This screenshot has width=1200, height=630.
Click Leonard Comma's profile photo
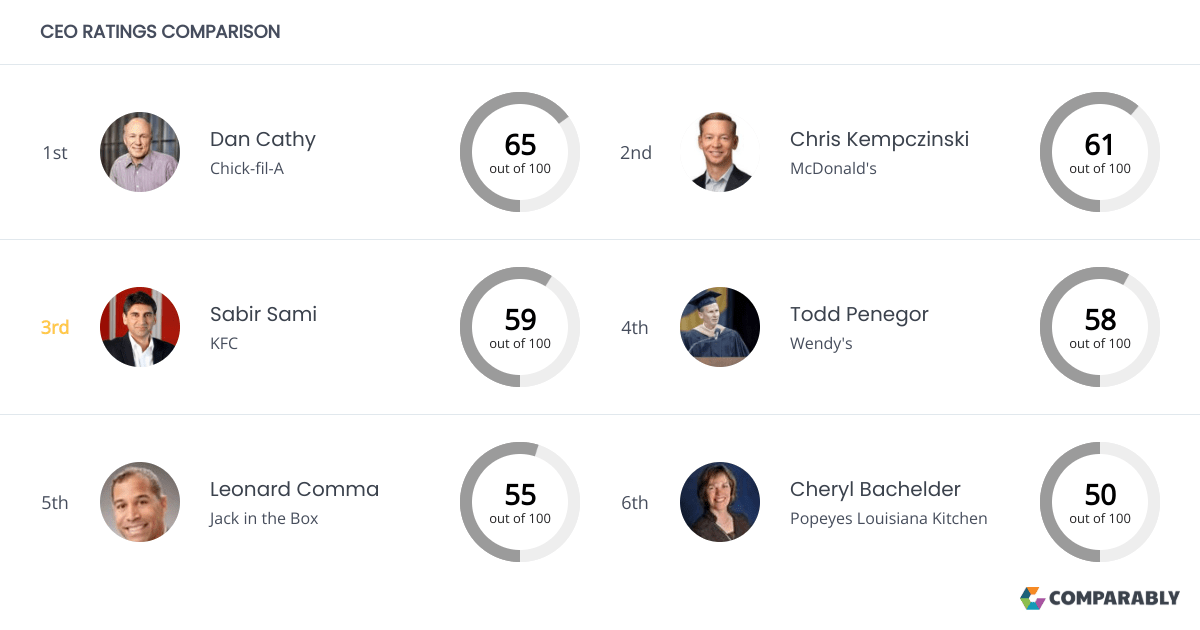pos(140,502)
